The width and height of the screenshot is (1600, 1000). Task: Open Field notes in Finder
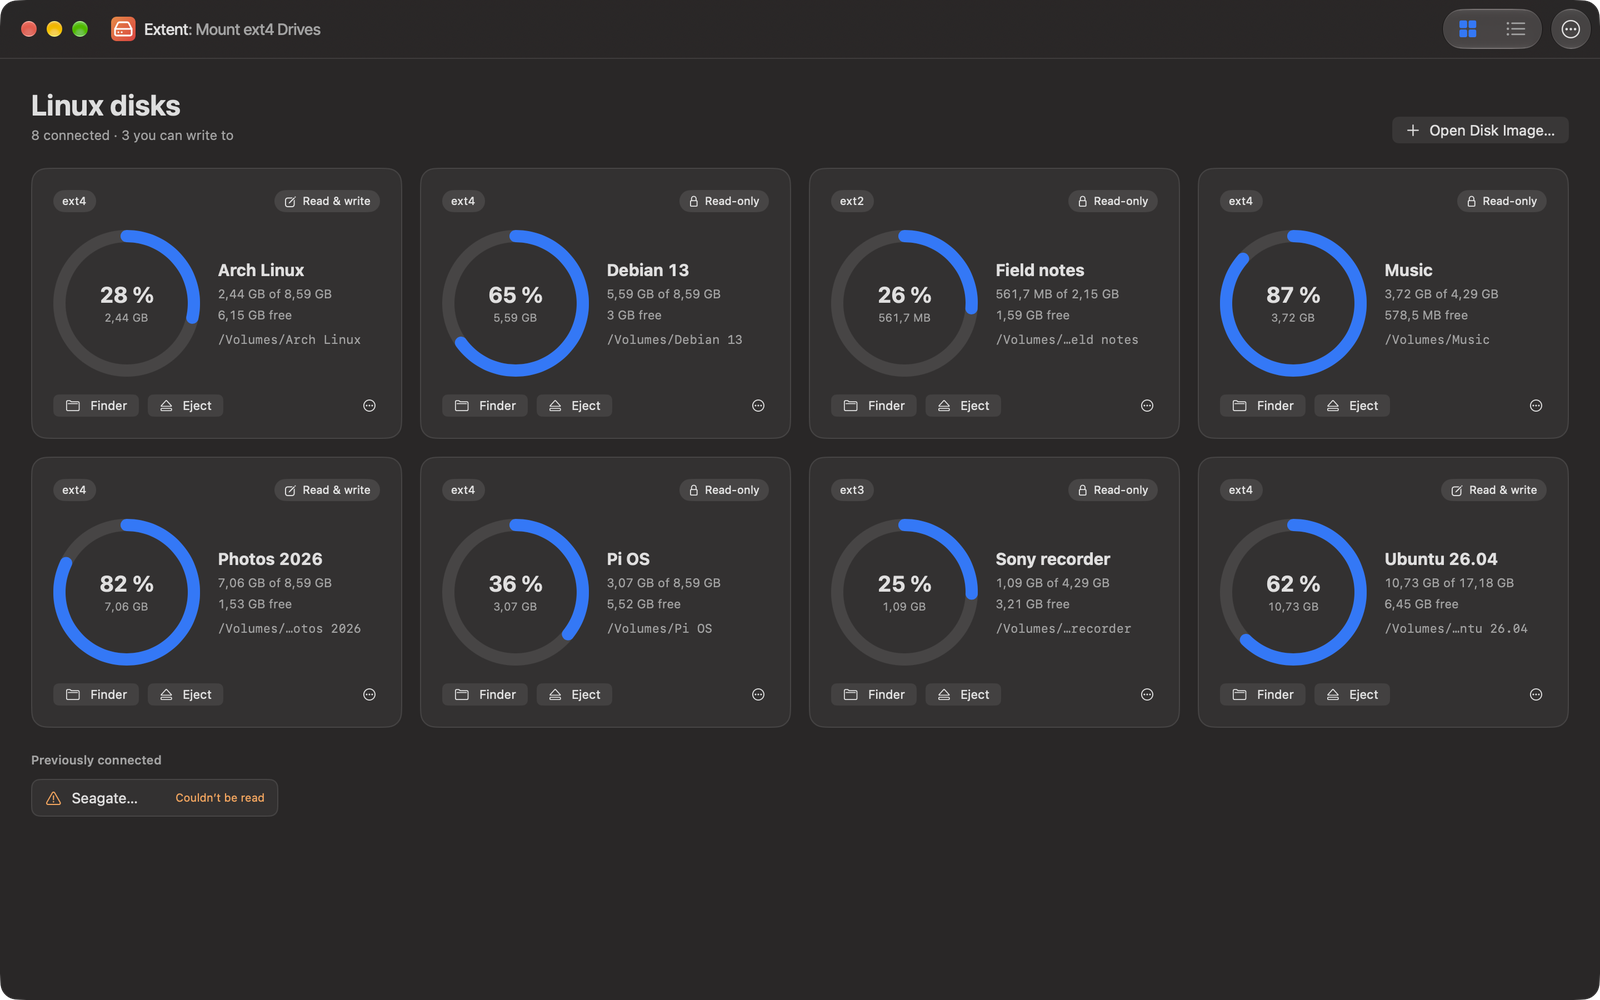coord(874,405)
